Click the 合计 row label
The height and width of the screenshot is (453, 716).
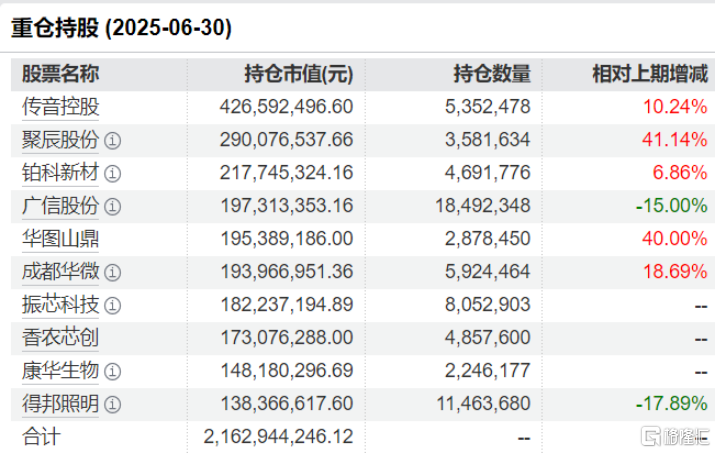[x=42, y=437]
